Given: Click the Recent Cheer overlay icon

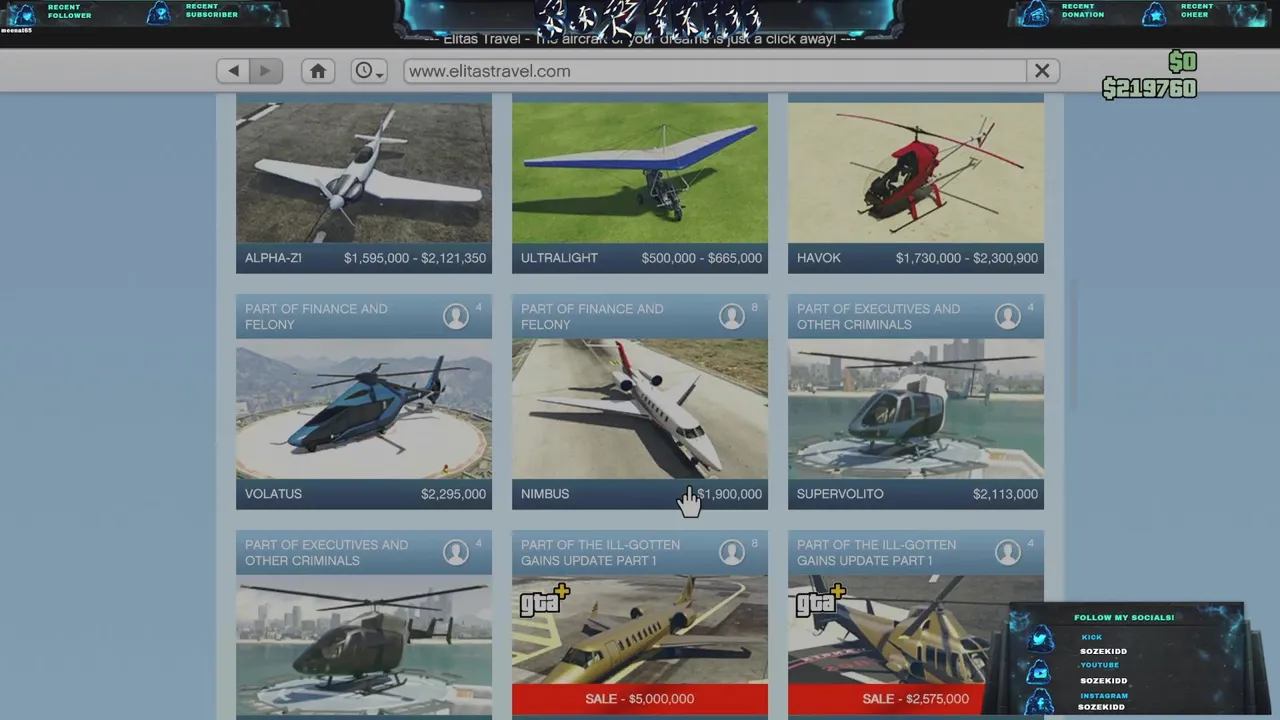Looking at the screenshot, I should [1155, 13].
